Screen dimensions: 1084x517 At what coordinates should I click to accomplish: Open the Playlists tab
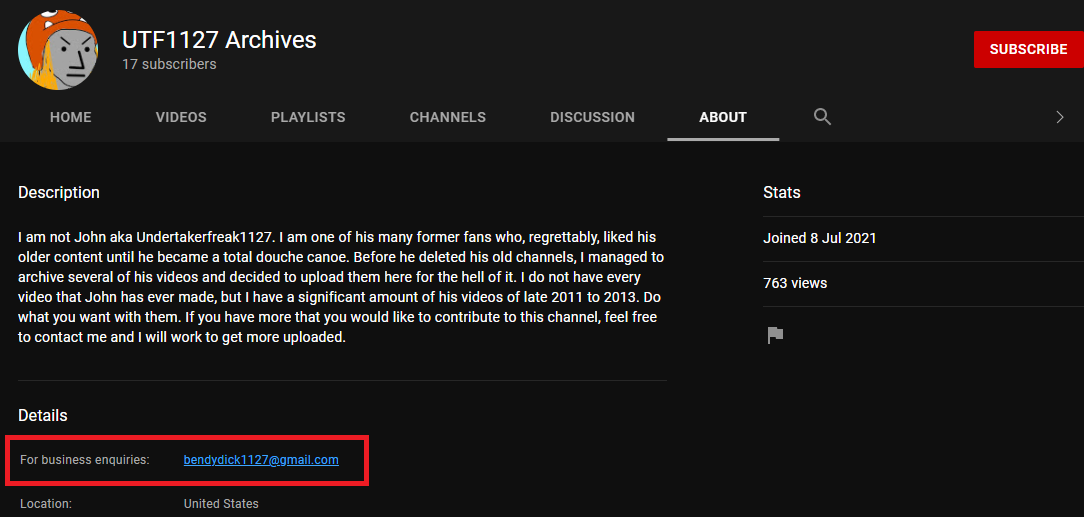pyautogui.click(x=308, y=118)
